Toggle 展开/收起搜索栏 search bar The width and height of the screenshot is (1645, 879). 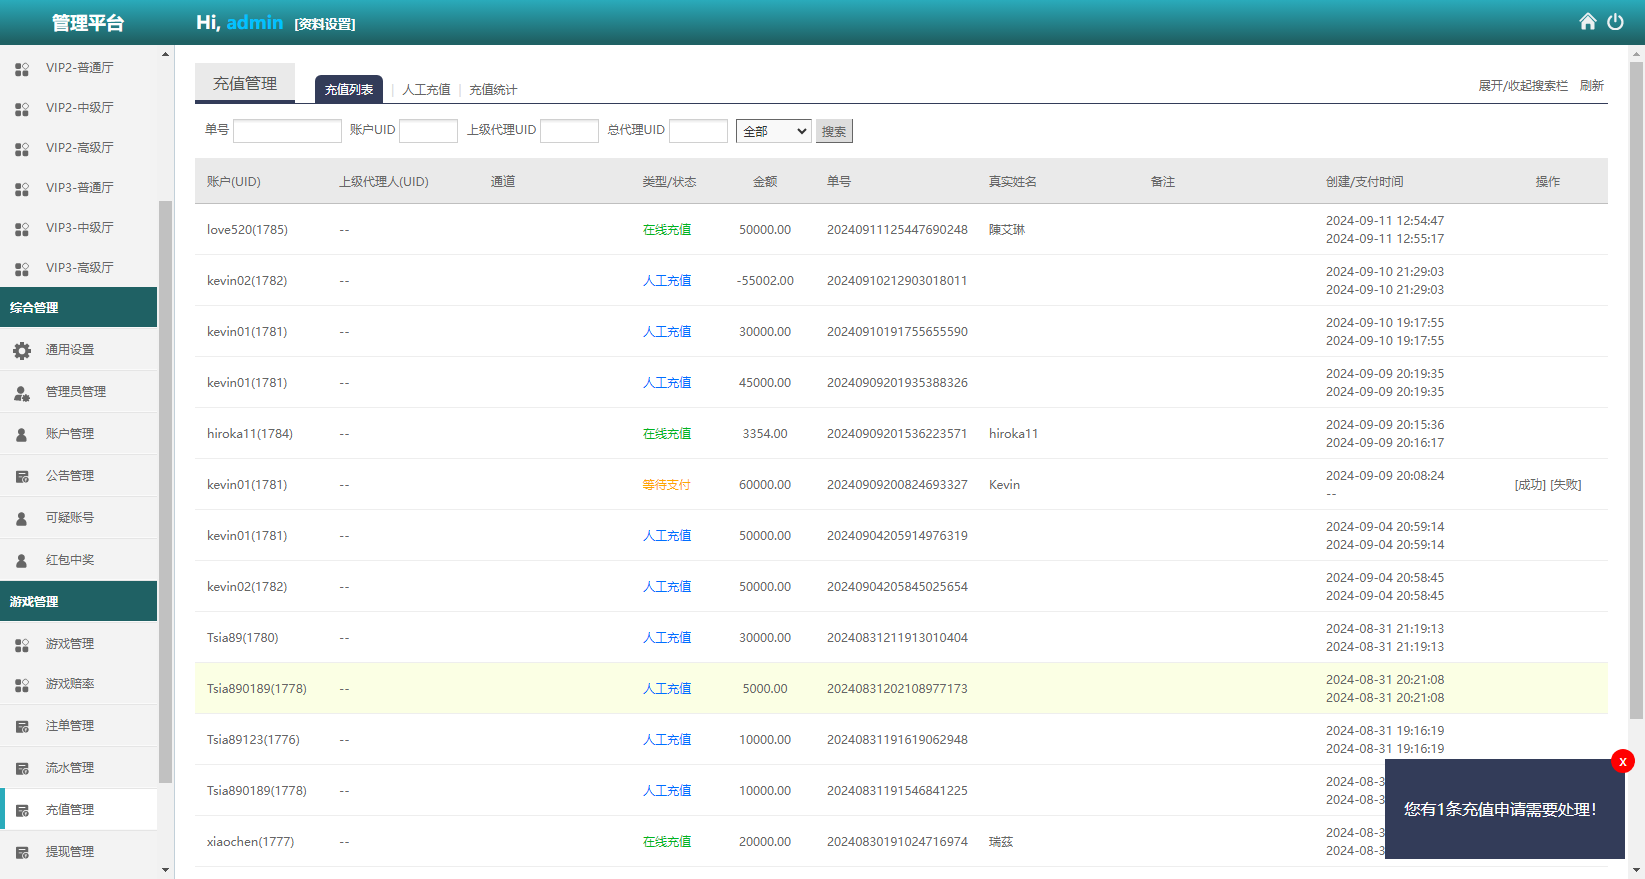coord(1522,86)
